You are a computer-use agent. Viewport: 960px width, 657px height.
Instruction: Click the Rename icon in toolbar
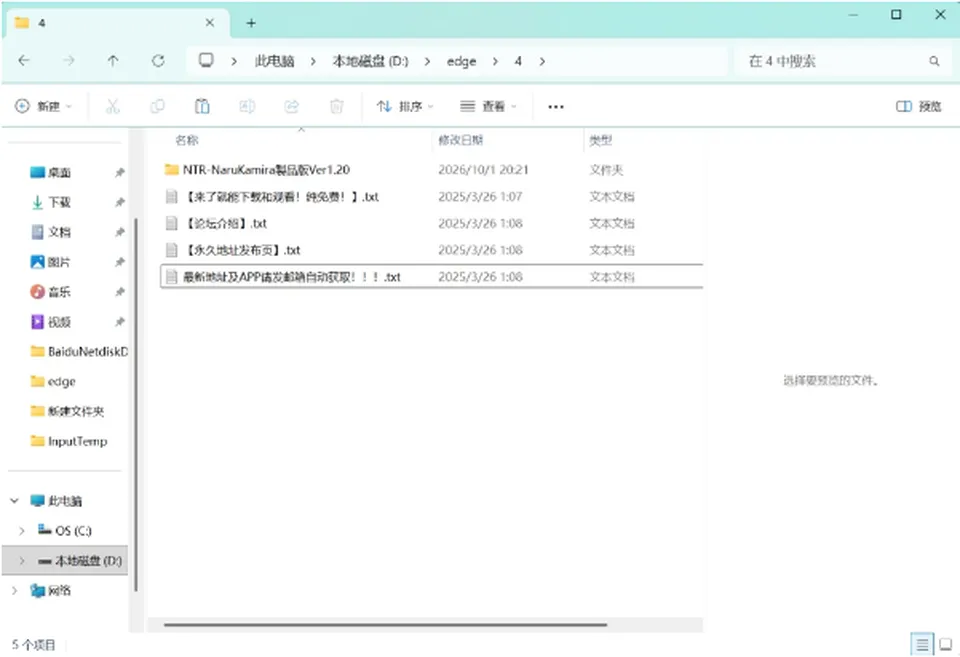point(247,107)
